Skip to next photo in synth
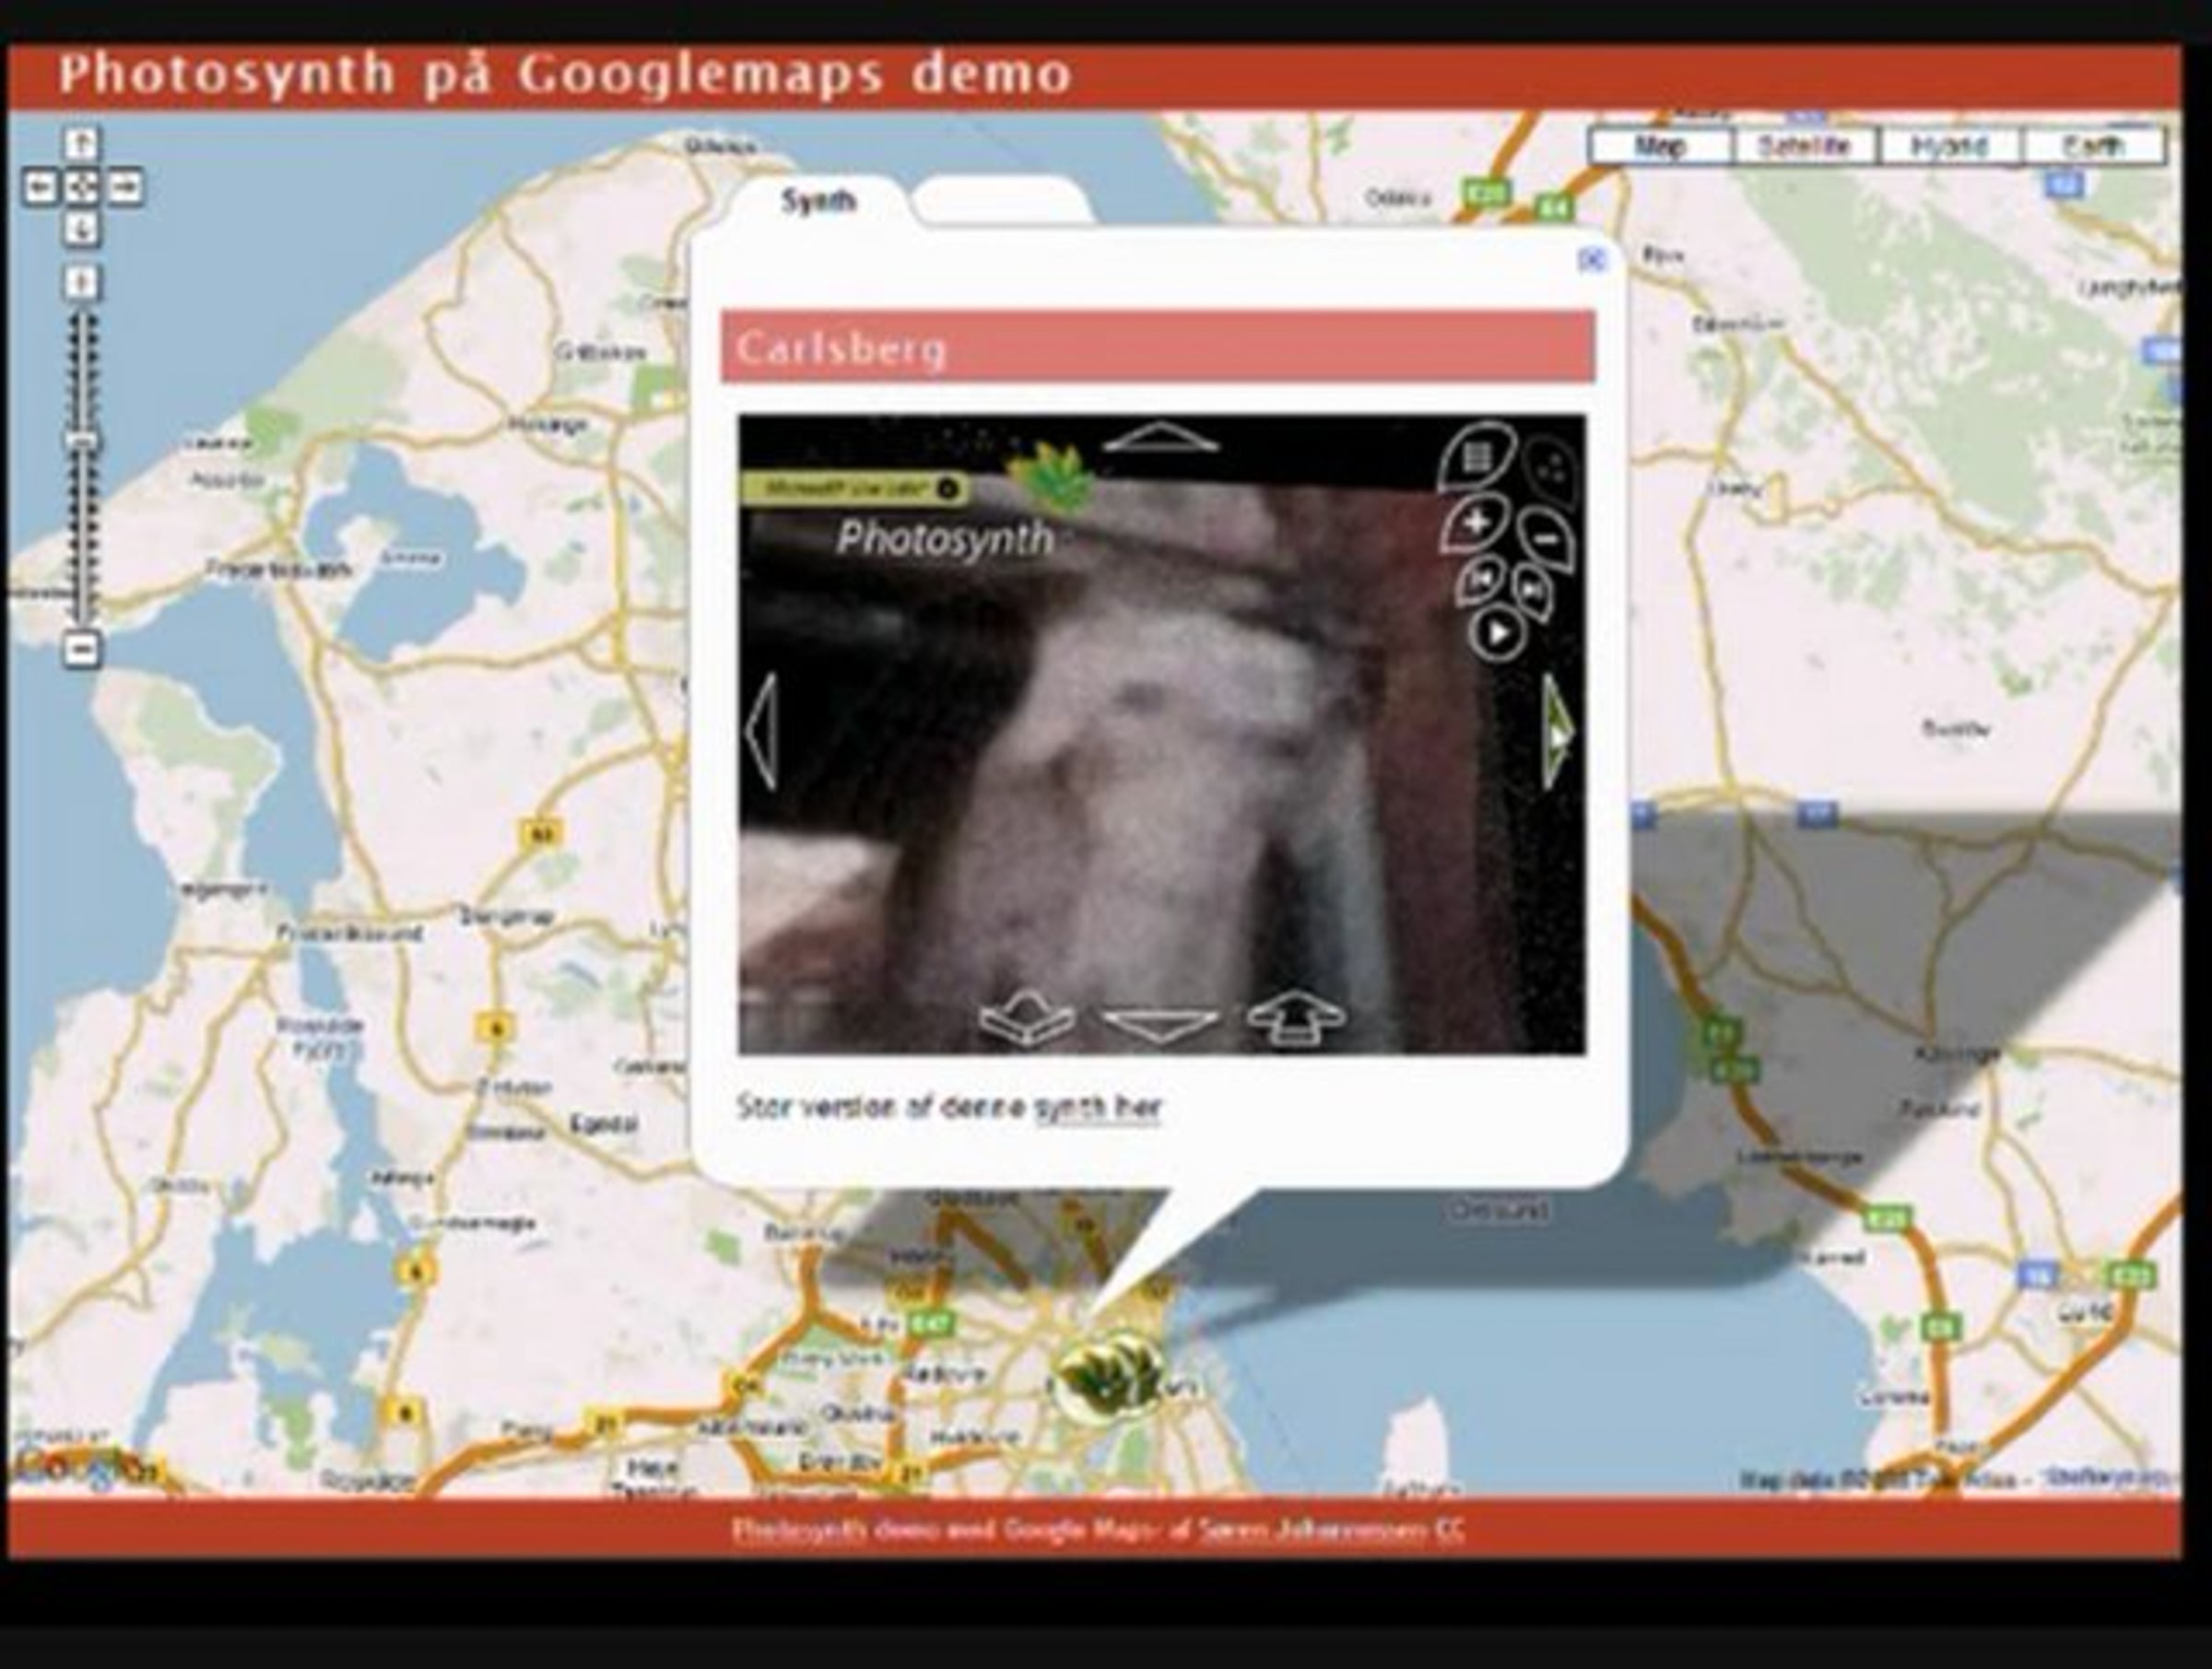The width and height of the screenshot is (2212, 1669). [x=1531, y=590]
